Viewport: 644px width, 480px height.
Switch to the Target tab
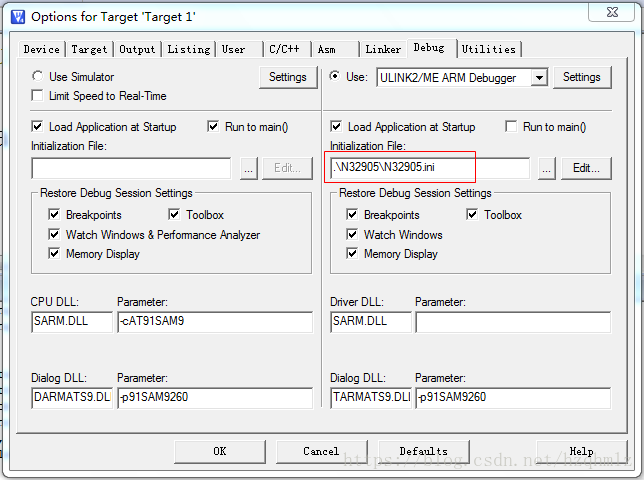(x=89, y=49)
